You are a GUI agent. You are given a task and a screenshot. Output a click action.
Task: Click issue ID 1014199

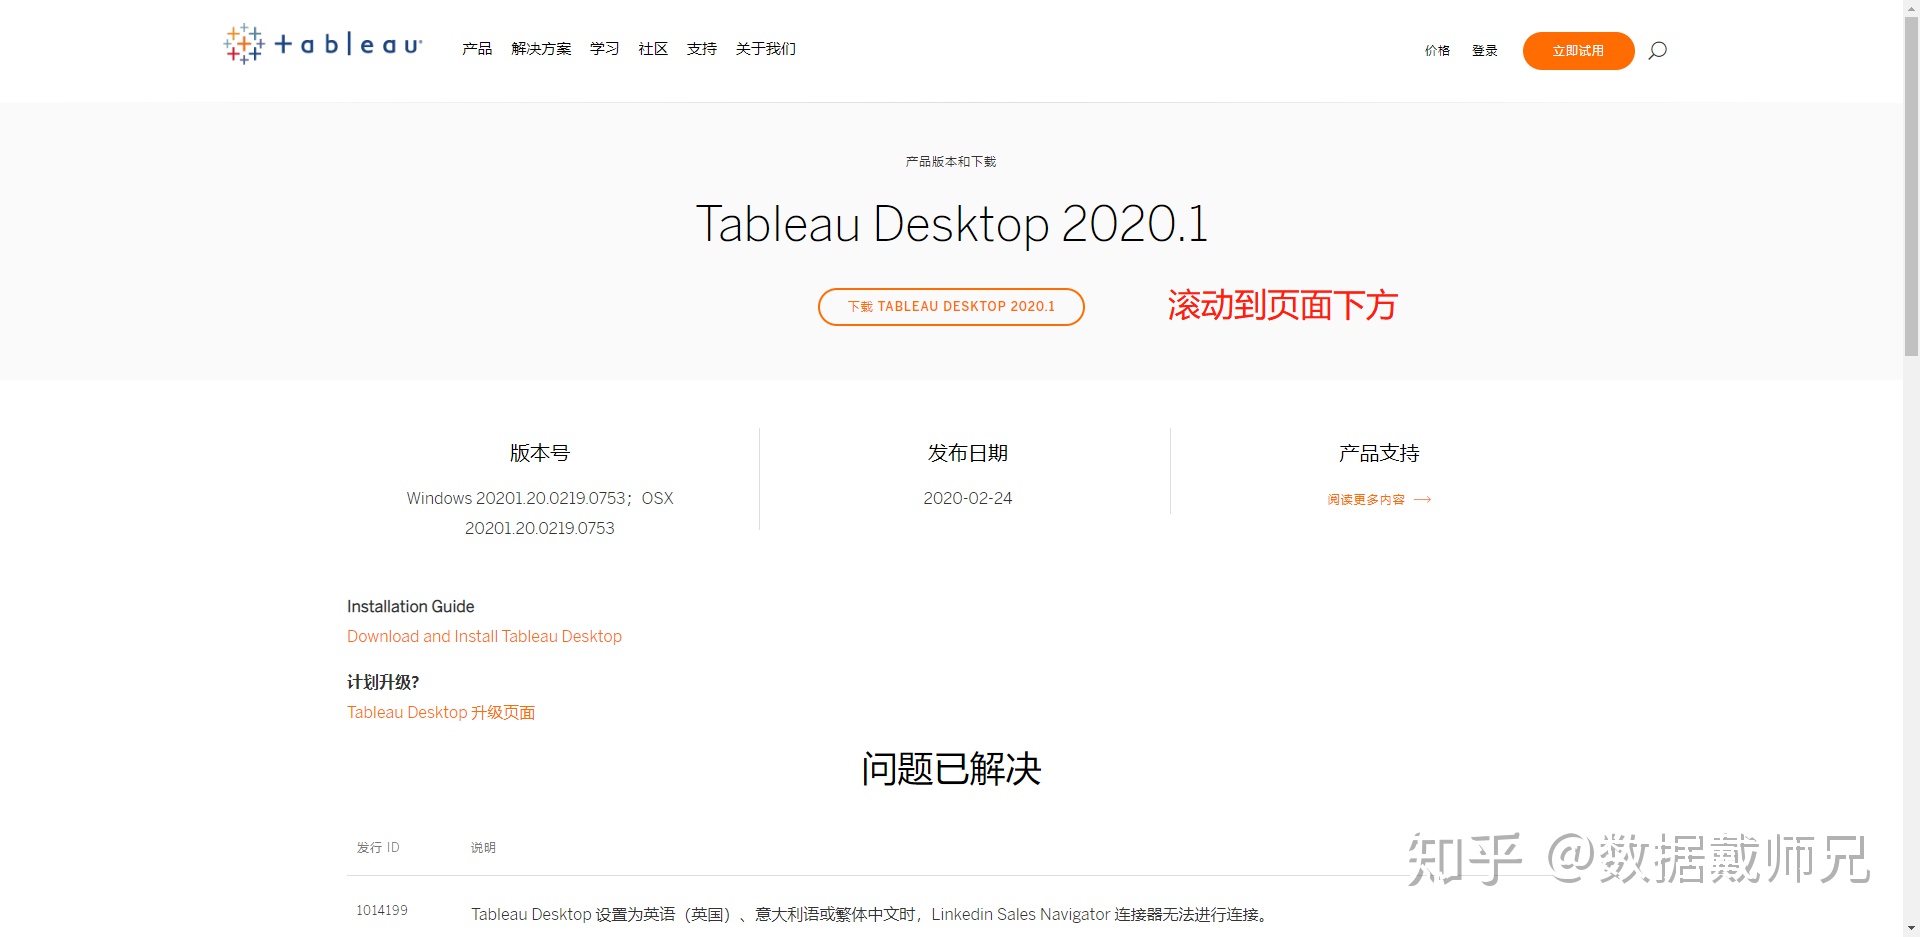pos(382,910)
